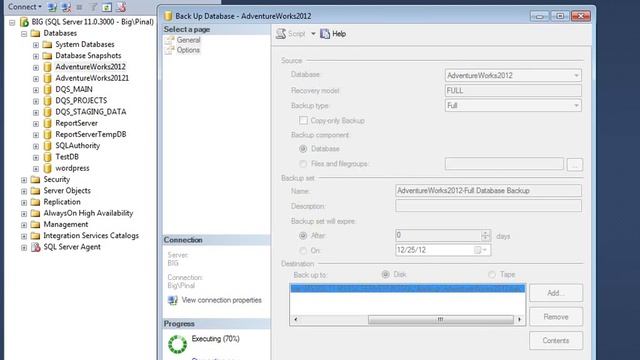The height and width of the screenshot is (360, 640).
Task: Click the BIG server node icon
Action: click(x=24, y=22)
